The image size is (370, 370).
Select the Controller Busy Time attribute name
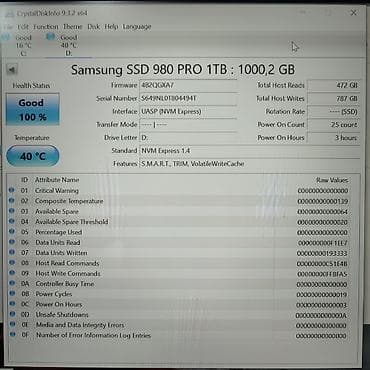tap(65, 284)
